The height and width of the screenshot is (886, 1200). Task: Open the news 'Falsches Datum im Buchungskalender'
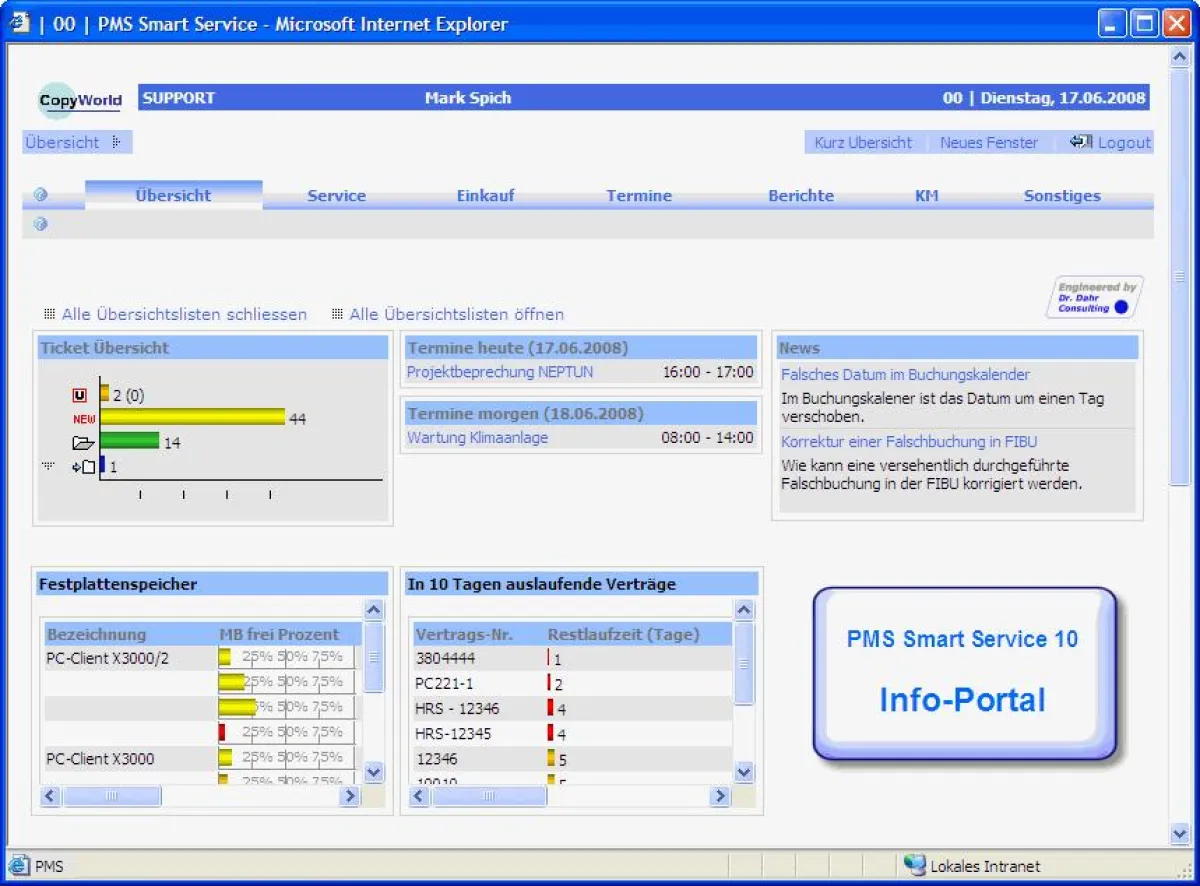905,374
